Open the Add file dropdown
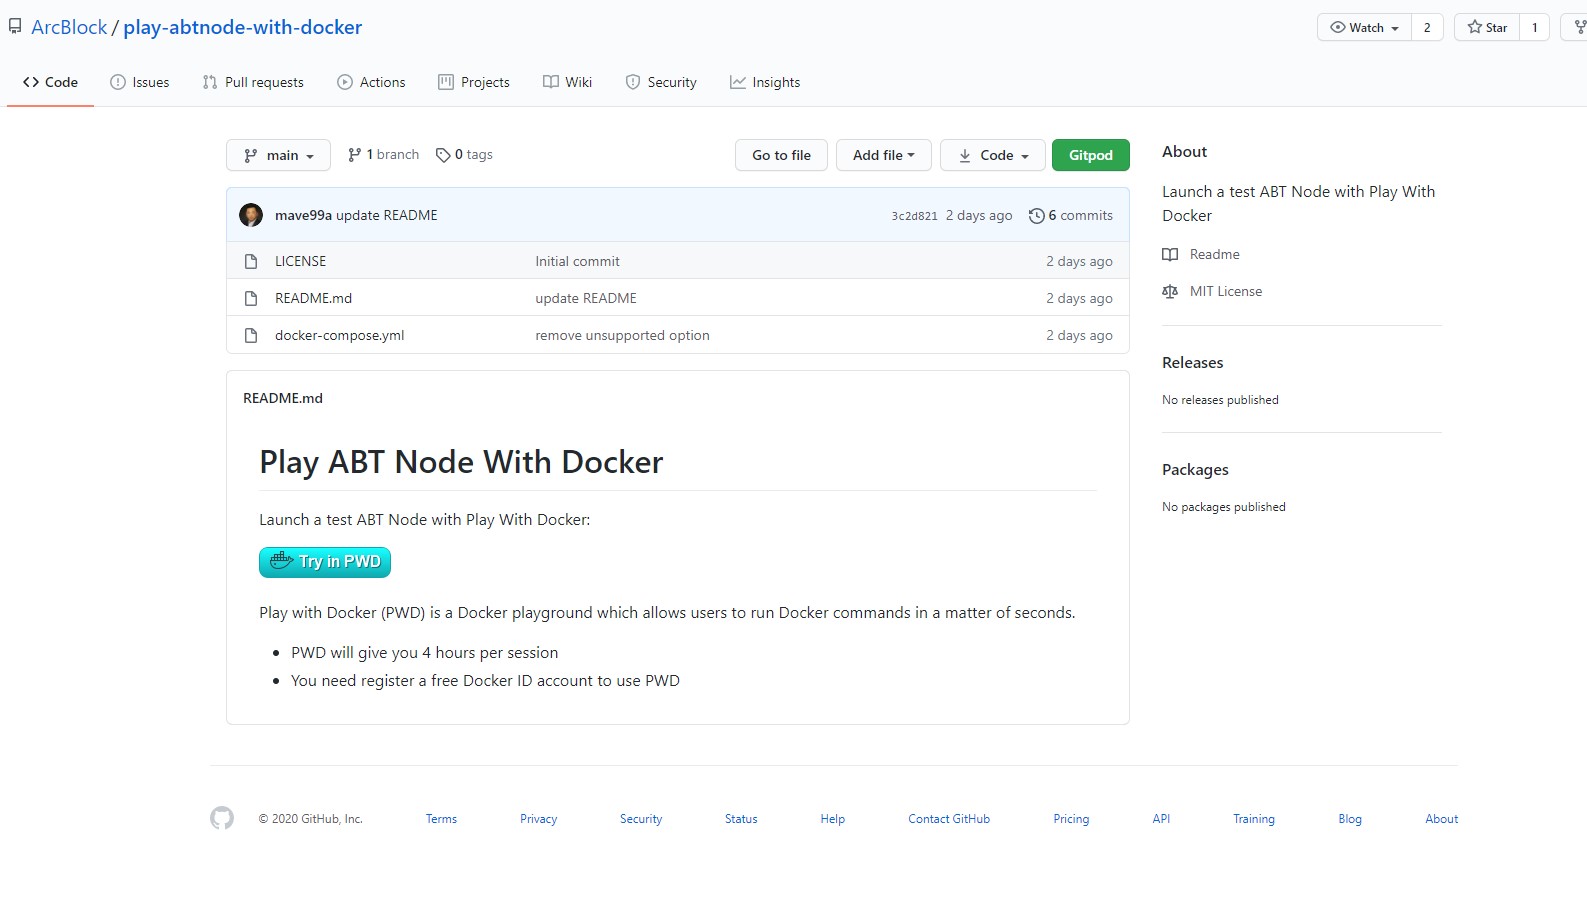 pyautogui.click(x=883, y=156)
